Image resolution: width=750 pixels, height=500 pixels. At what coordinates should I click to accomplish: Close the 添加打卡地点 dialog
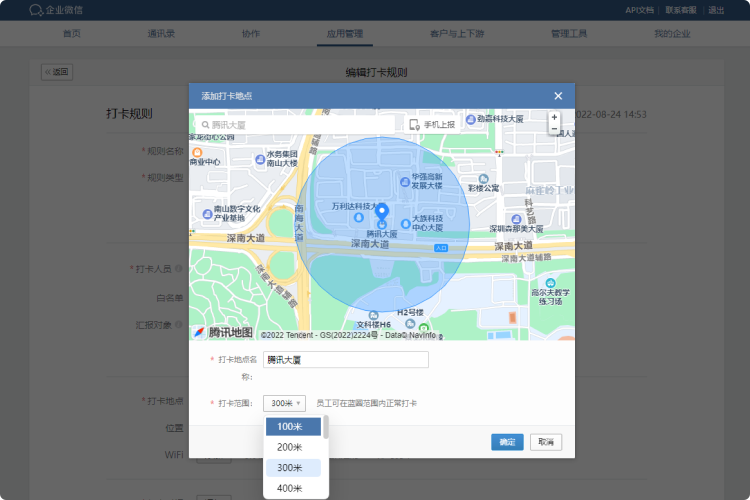558,96
